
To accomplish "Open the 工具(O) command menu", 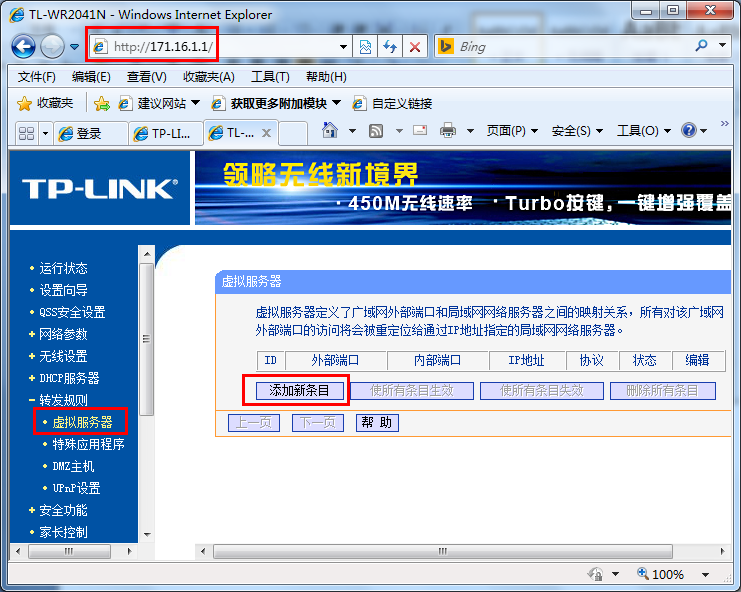I will click(644, 131).
